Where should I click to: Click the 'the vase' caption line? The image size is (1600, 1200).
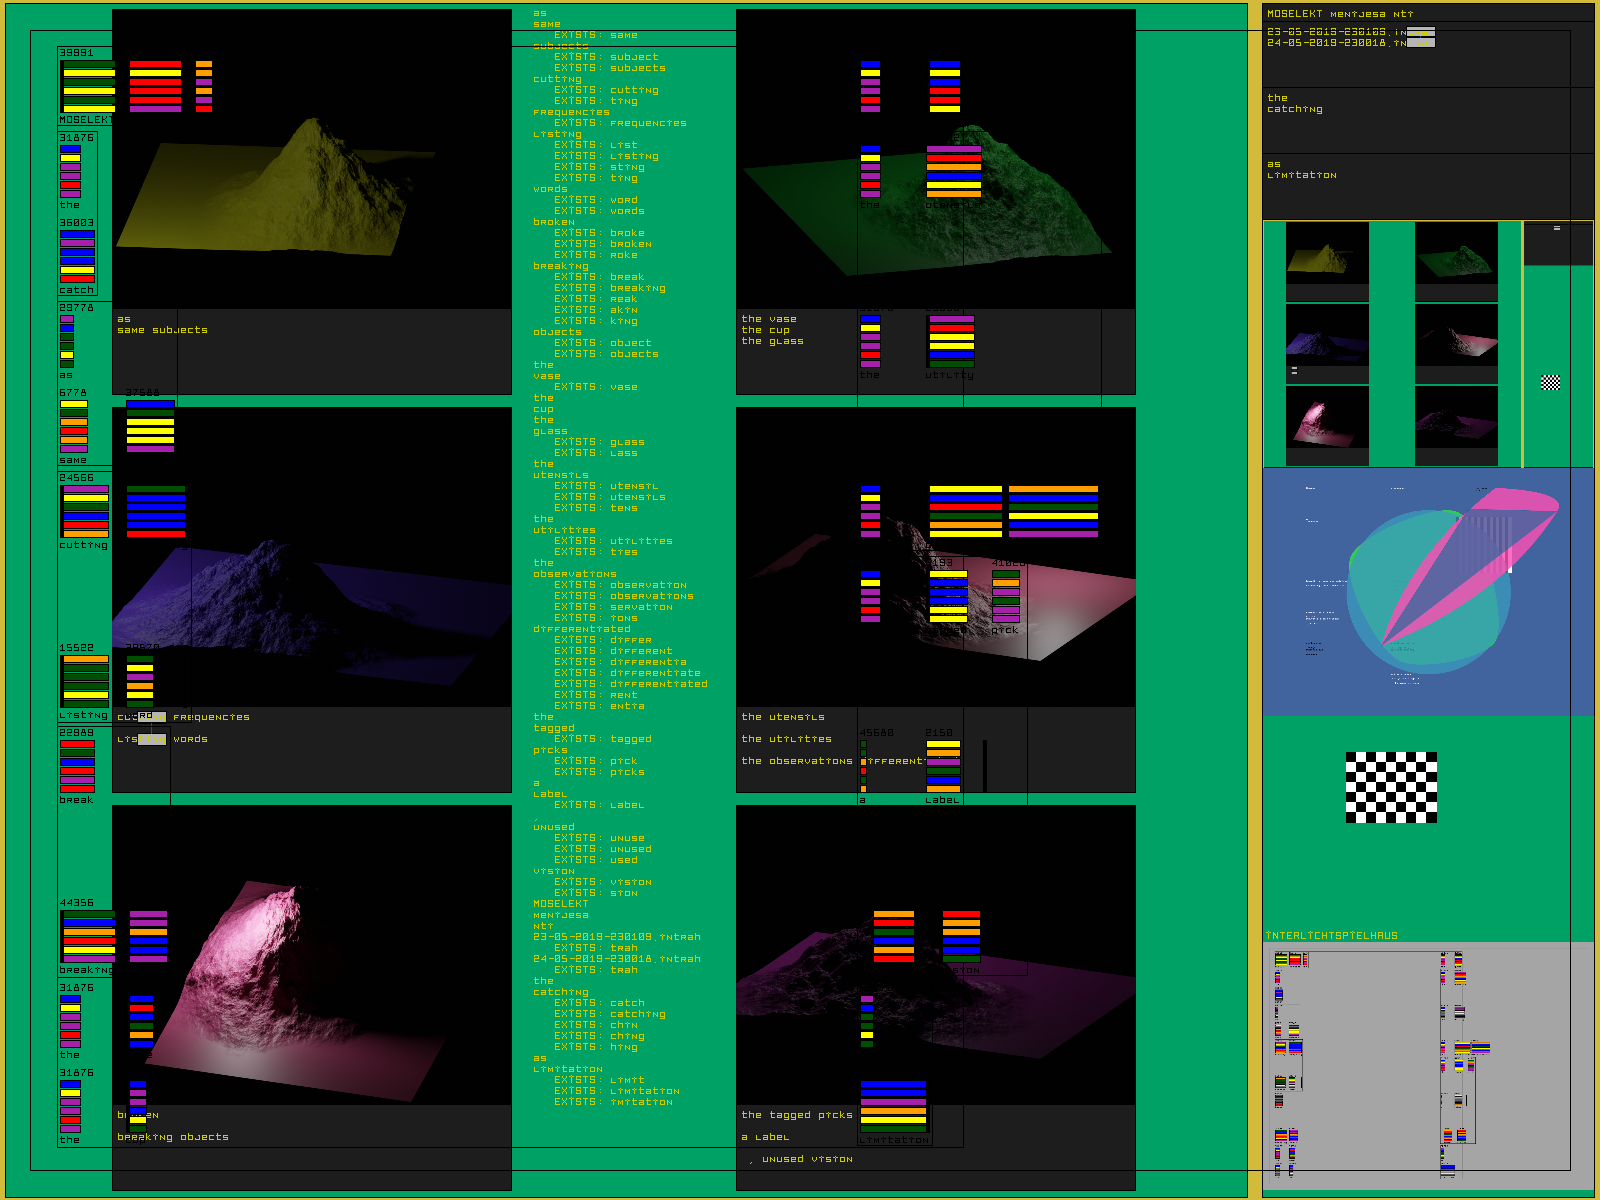[769, 319]
